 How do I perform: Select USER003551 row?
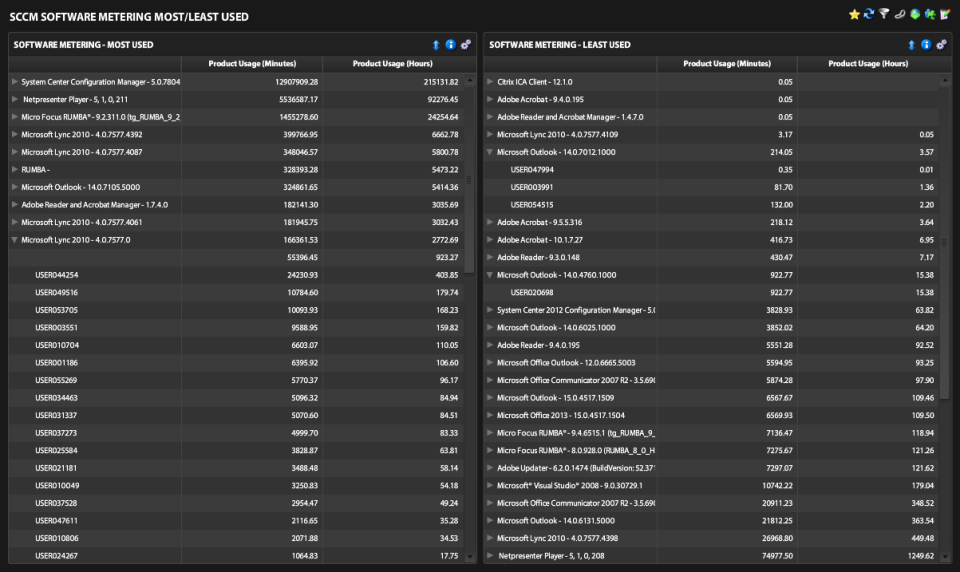[237, 328]
